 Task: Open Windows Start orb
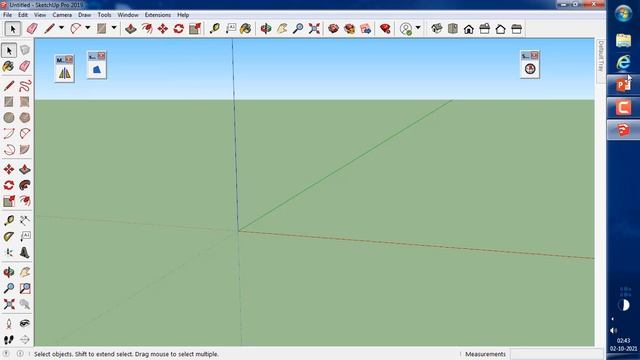tap(623, 13)
